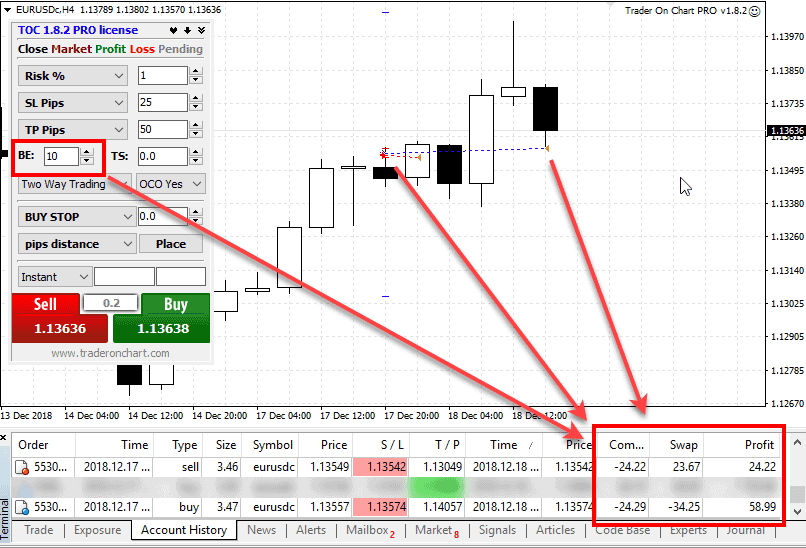Click the TP Pips input showing 50
This screenshot has width=806, height=548.
pos(162,130)
